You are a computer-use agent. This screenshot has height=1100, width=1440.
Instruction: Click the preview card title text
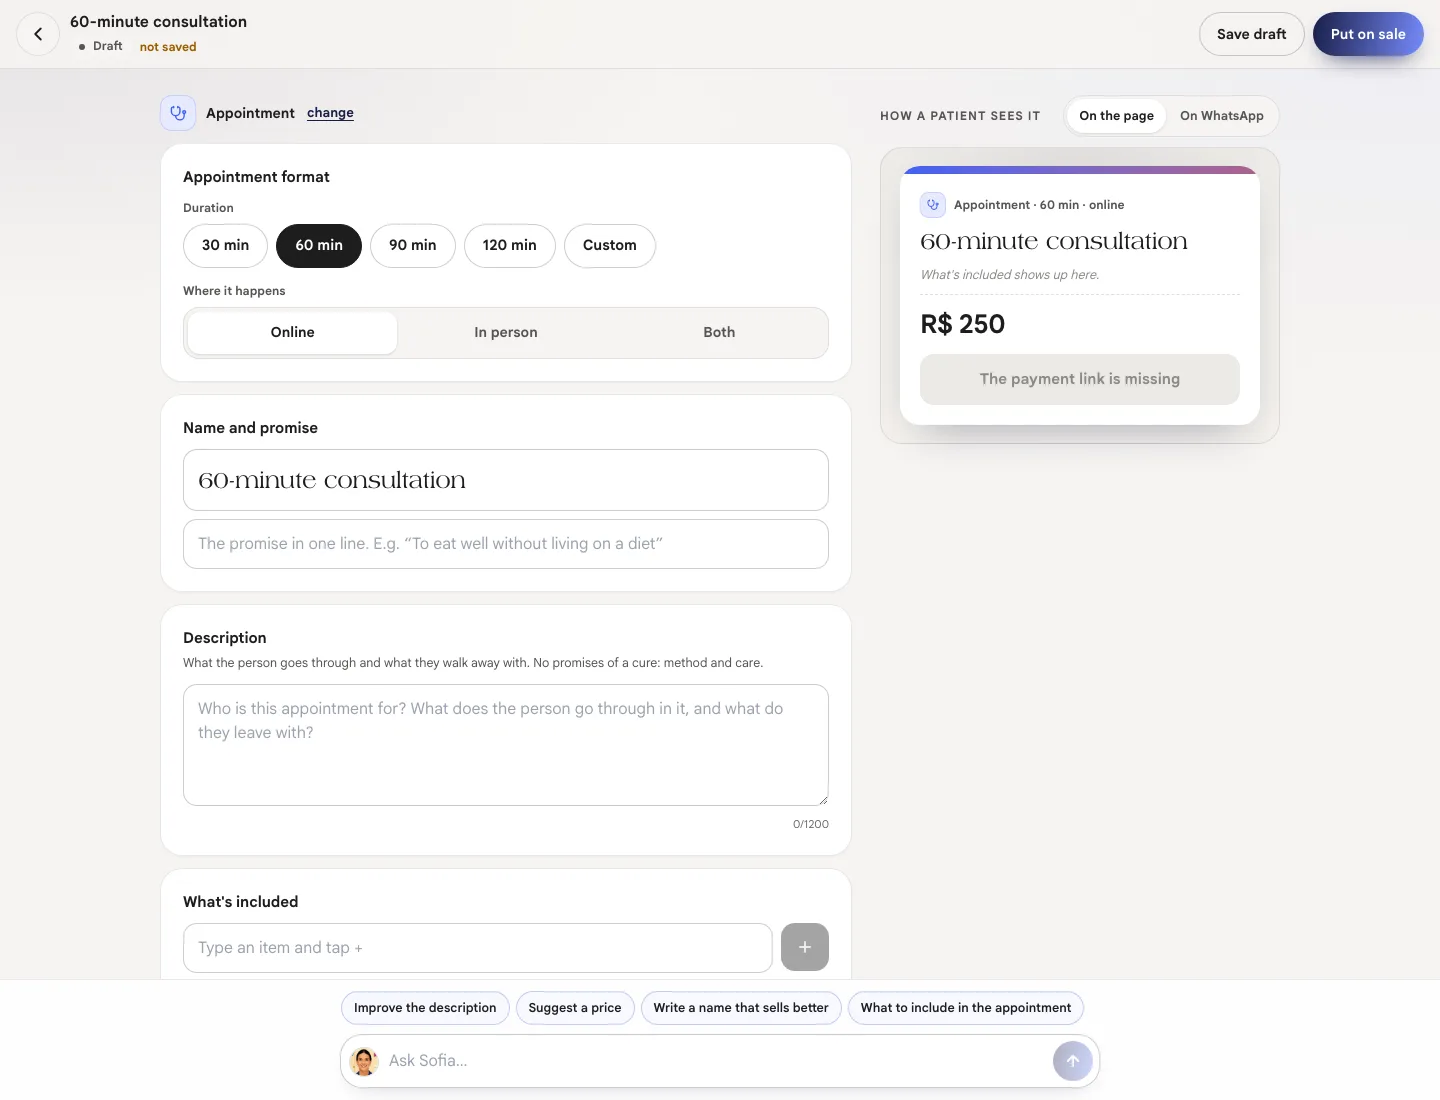click(1054, 242)
